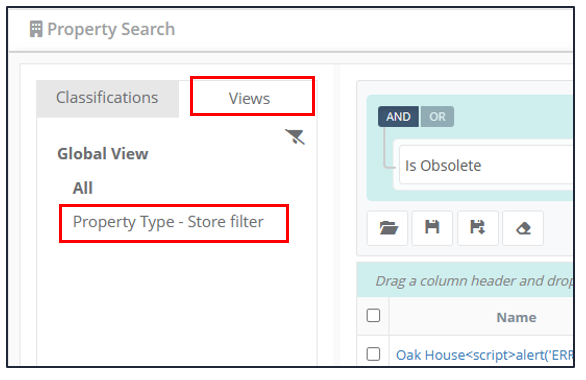Click the column grouping drop area

point(465,281)
